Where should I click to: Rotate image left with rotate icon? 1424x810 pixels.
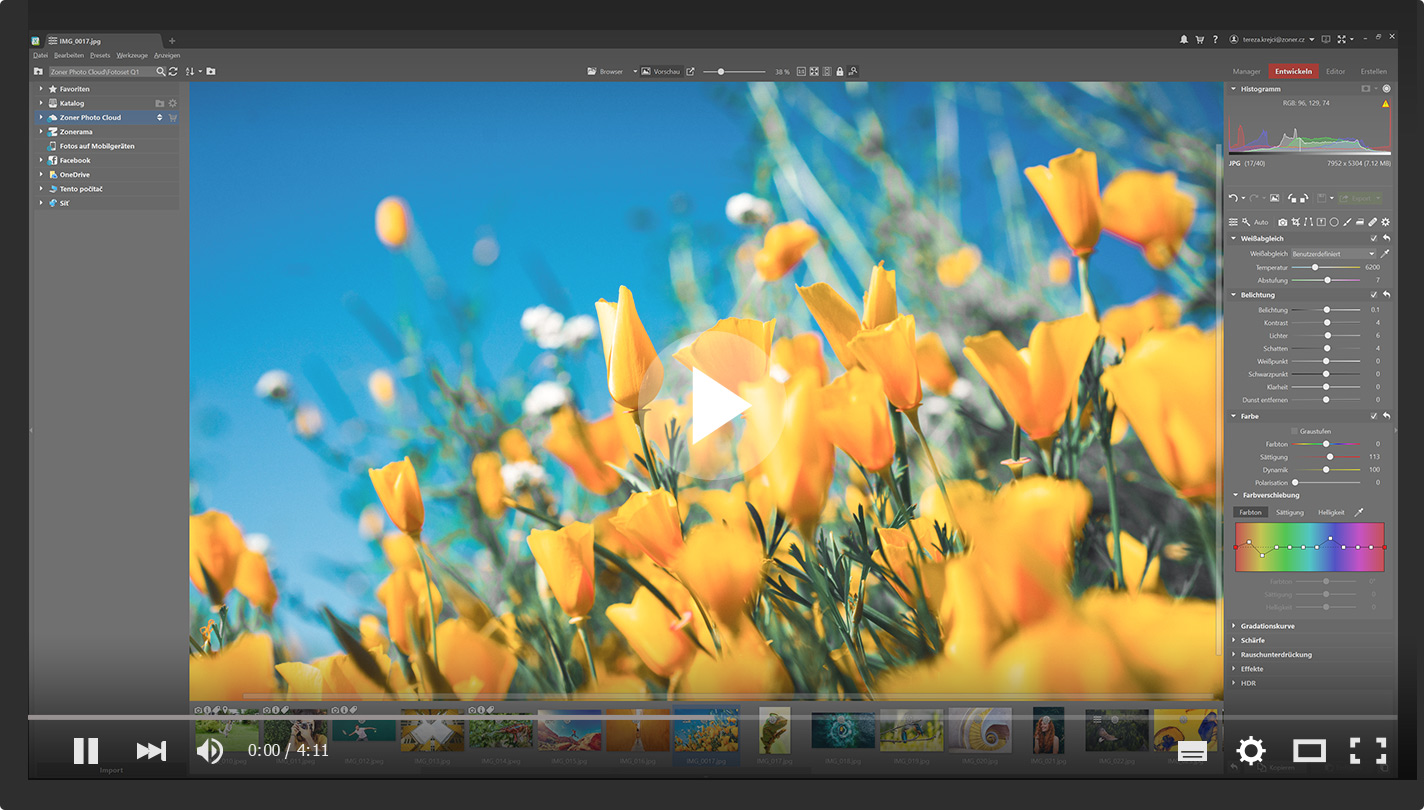[x=1292, y=198]
